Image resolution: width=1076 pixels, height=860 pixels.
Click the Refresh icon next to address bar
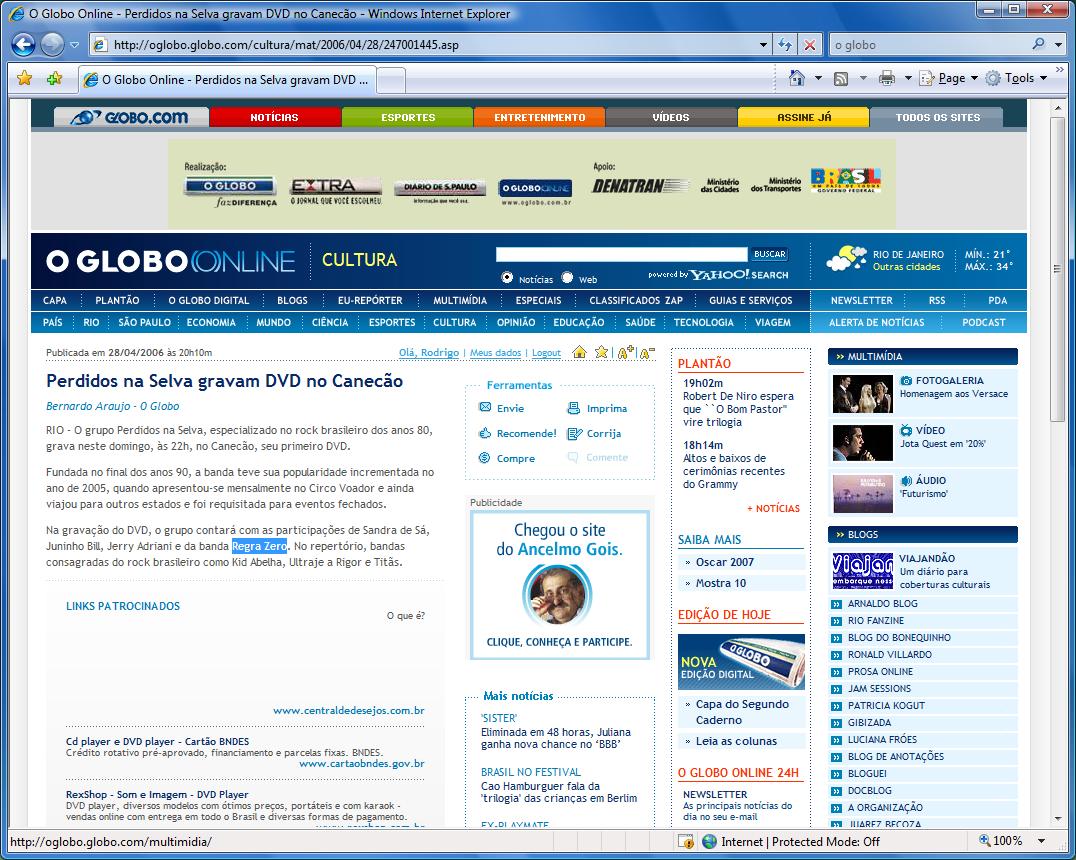tap(785, 45)
